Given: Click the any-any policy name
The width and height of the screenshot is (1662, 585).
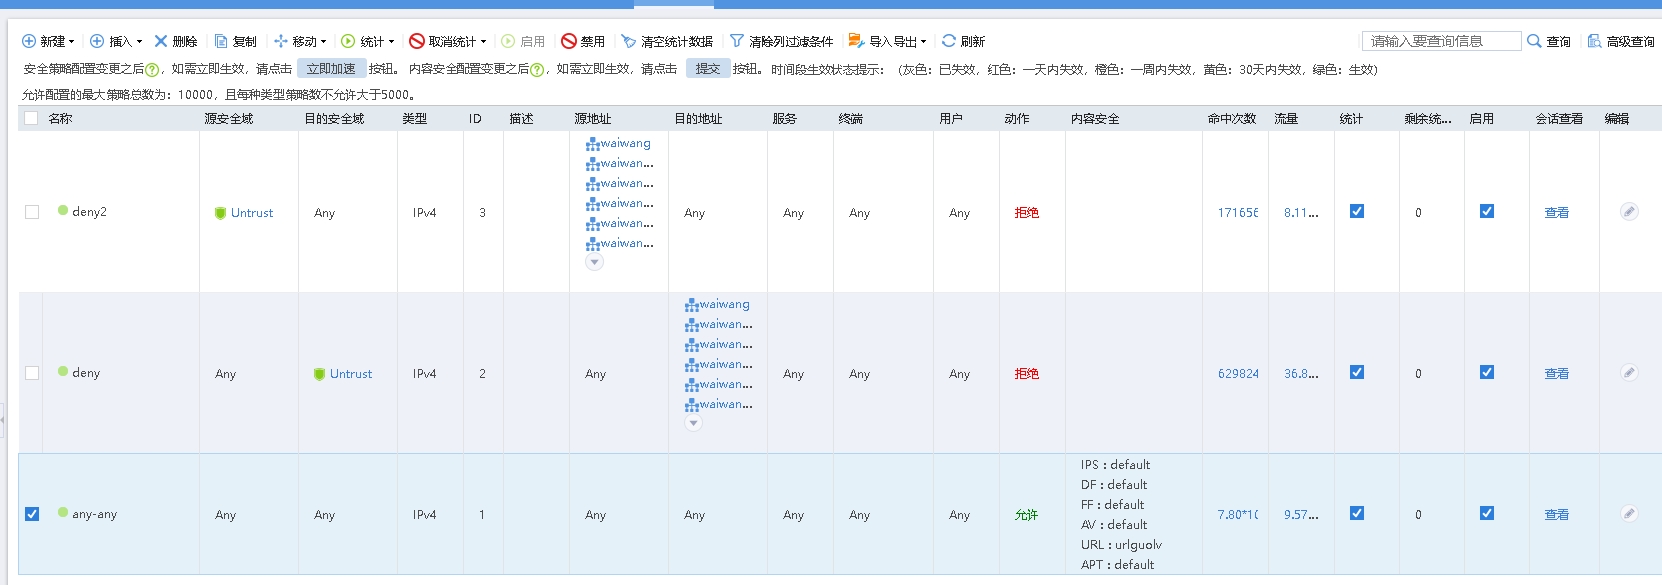Looking at the screenshot, I should tap(94, 514).
